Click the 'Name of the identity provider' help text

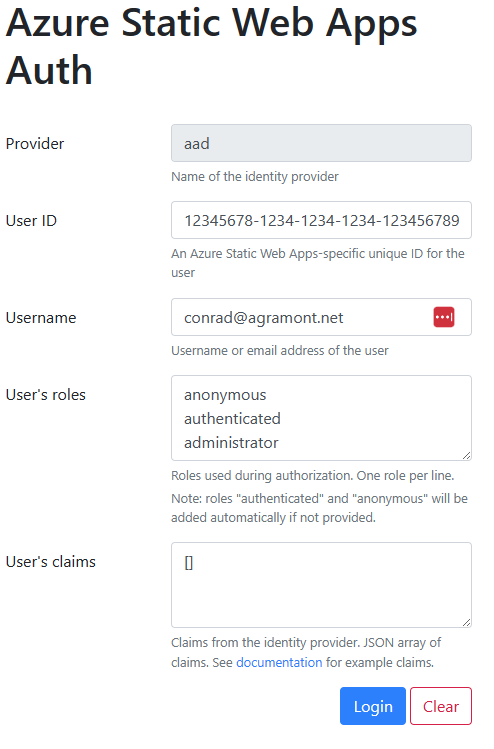(x=255, y=177)
